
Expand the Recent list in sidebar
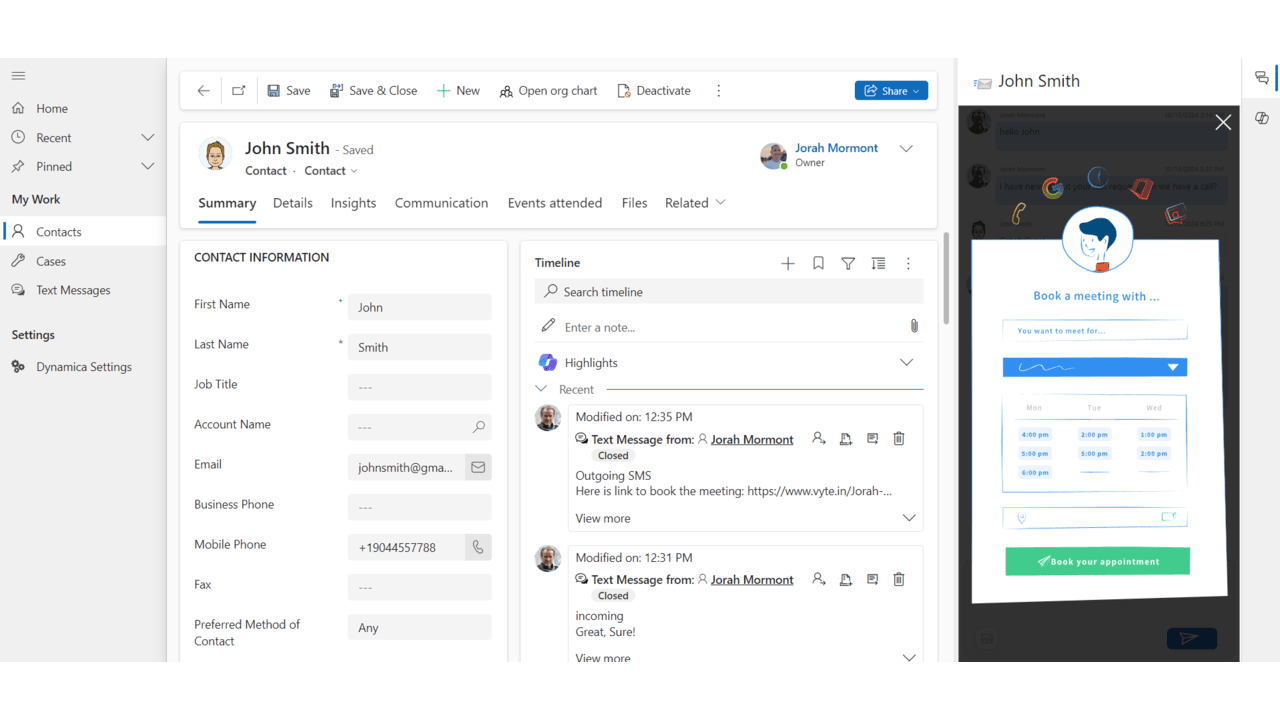(x=148, y=137)
